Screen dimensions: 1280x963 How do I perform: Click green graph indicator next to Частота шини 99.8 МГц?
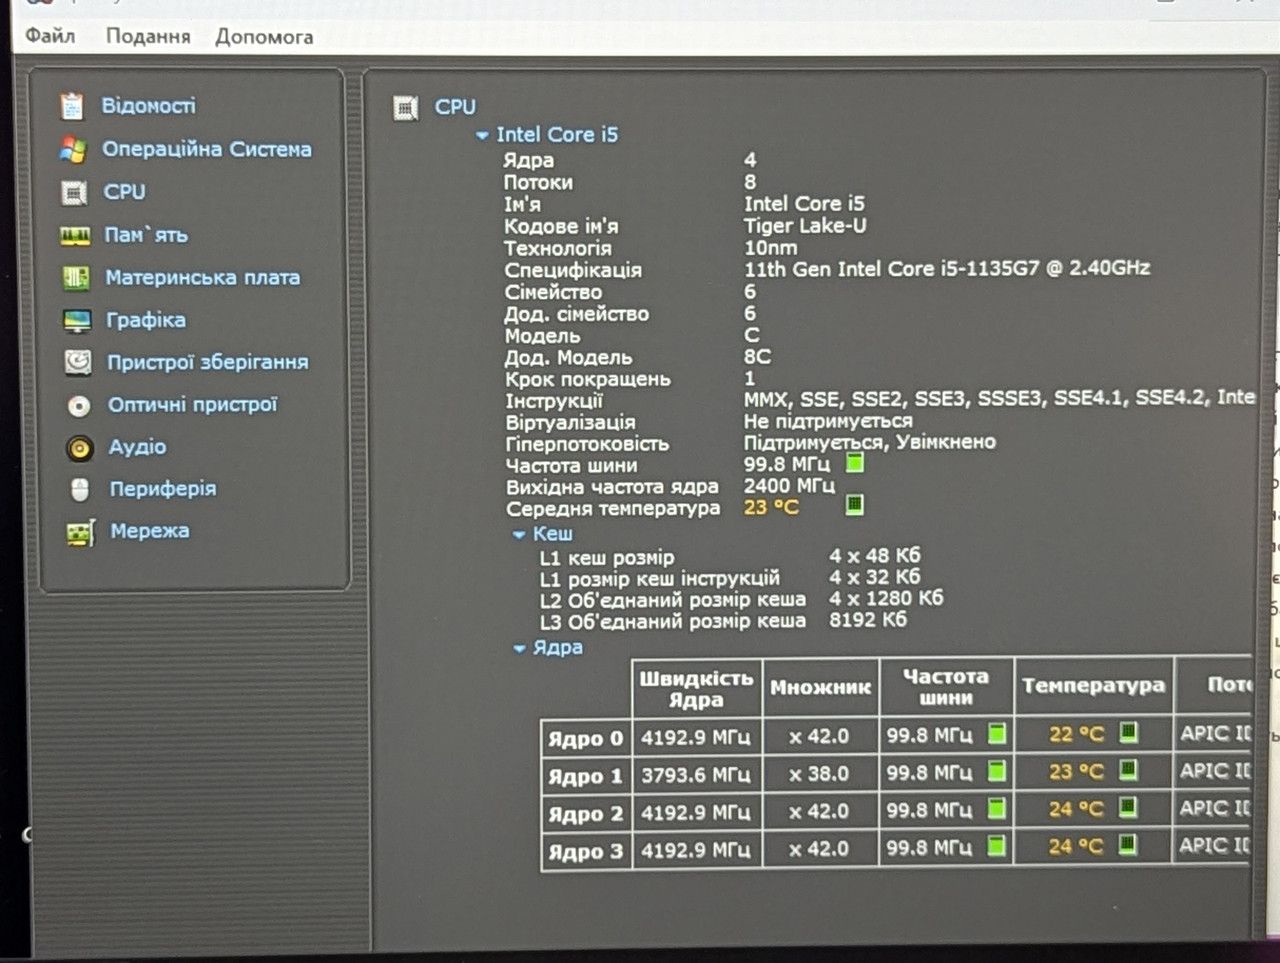pyautogui.click(x=854, y=463)
